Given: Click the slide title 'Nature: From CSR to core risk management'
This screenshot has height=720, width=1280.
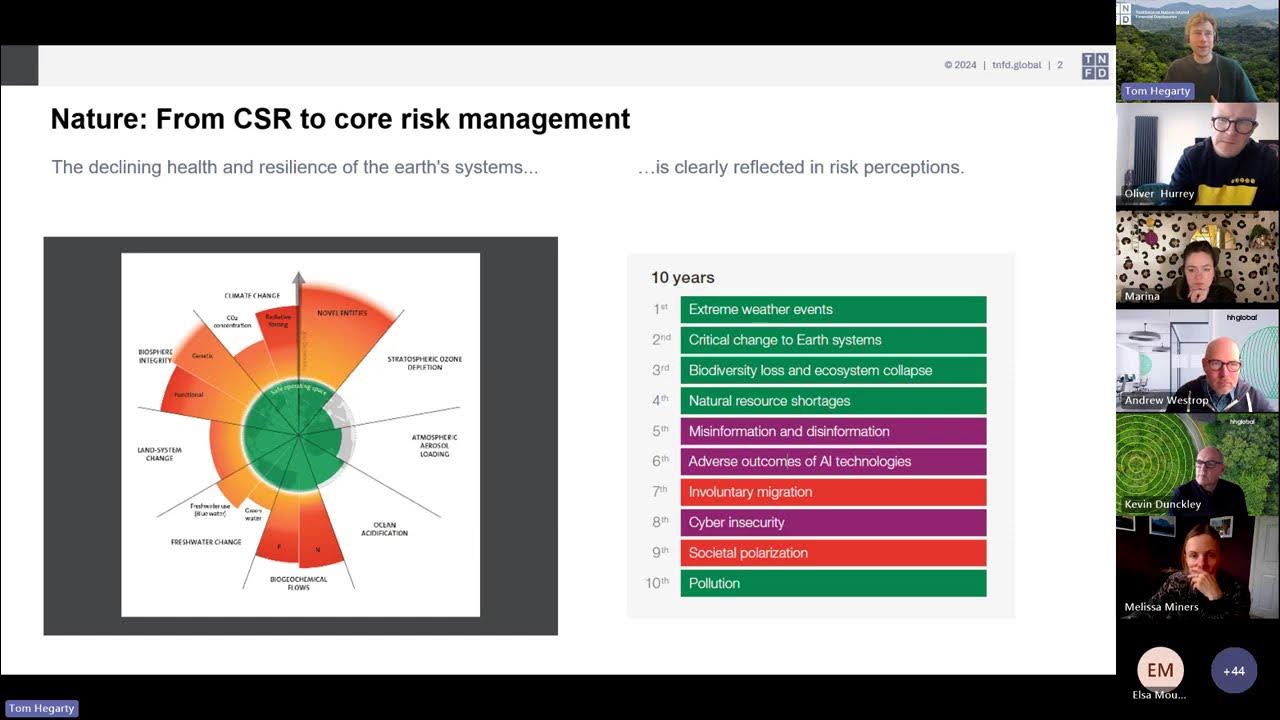Looking at the screenshot, I should click(x=340, y=120).
